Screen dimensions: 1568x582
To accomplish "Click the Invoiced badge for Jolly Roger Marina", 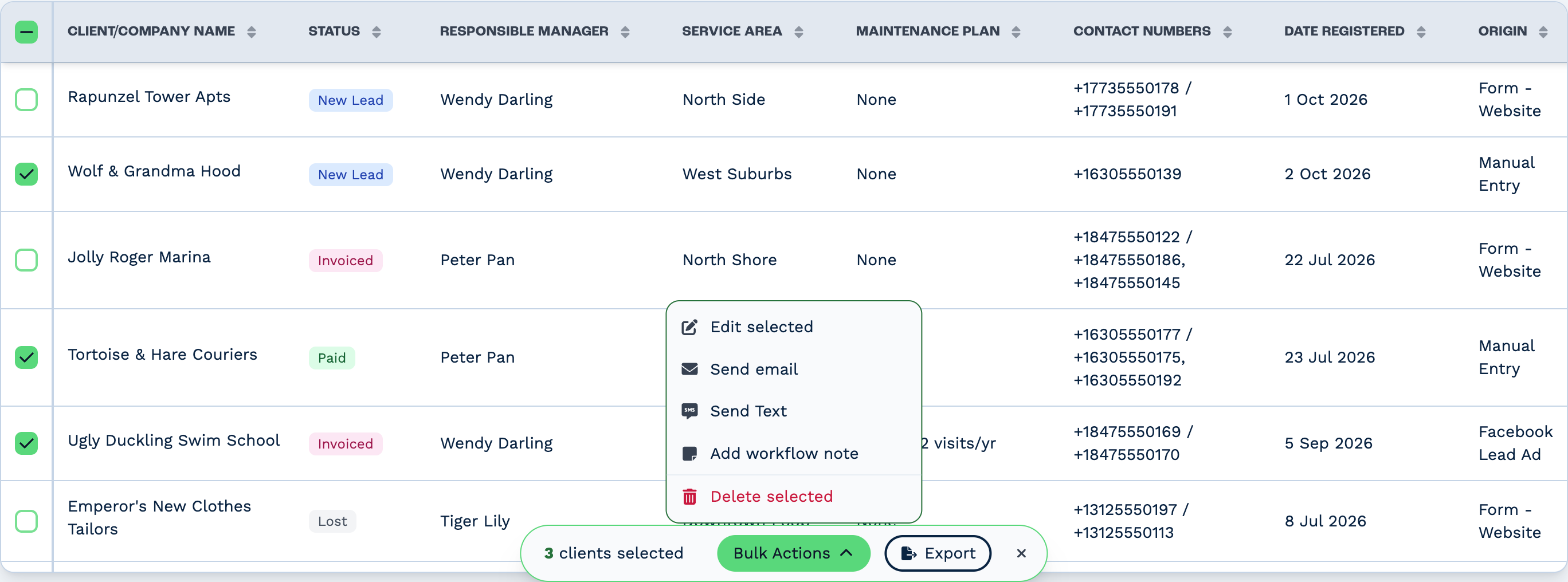I will tap(345, 260).
